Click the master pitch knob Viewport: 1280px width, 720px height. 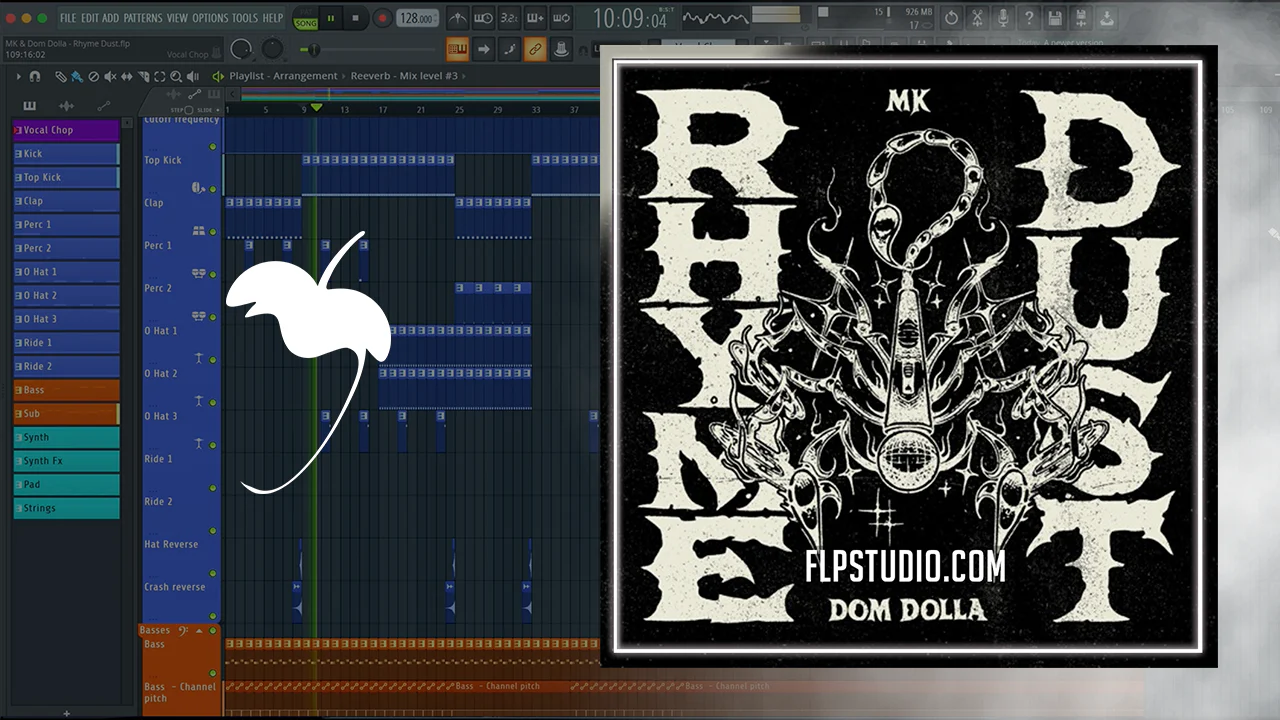pos(272,49)
